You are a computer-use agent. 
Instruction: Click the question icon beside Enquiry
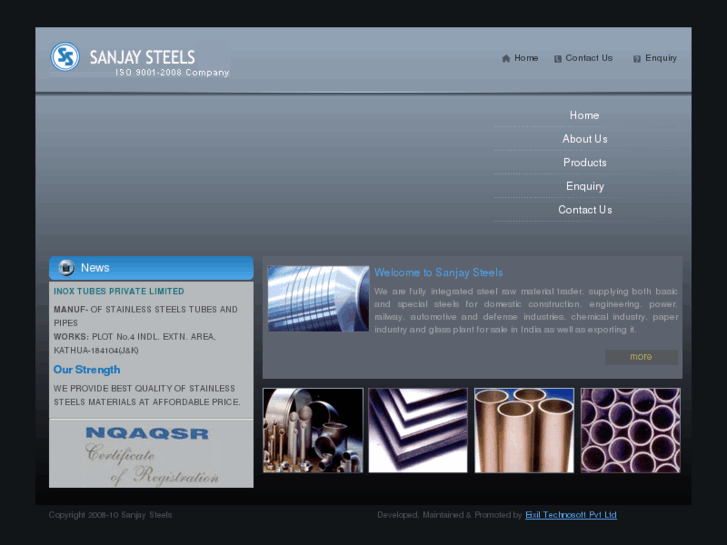tap(637, 59)
